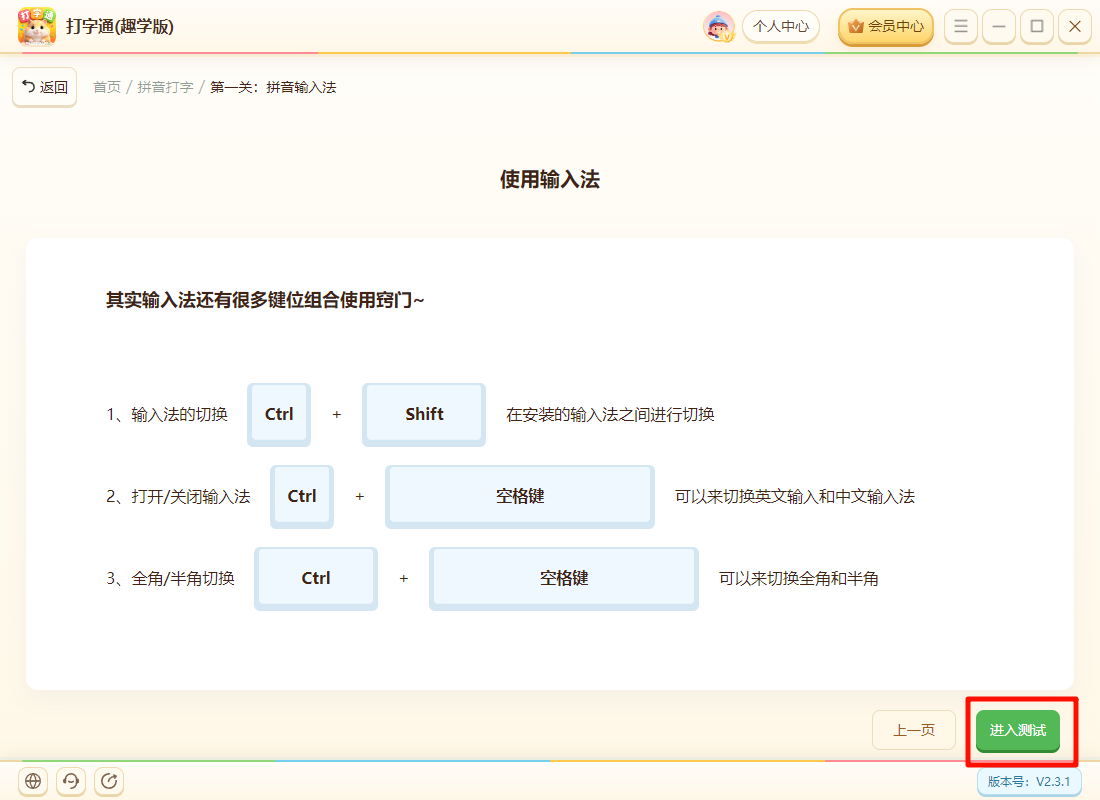1100x800 pixels.
Task: Go to previous page with 上一页
Action: pos(913,730)
